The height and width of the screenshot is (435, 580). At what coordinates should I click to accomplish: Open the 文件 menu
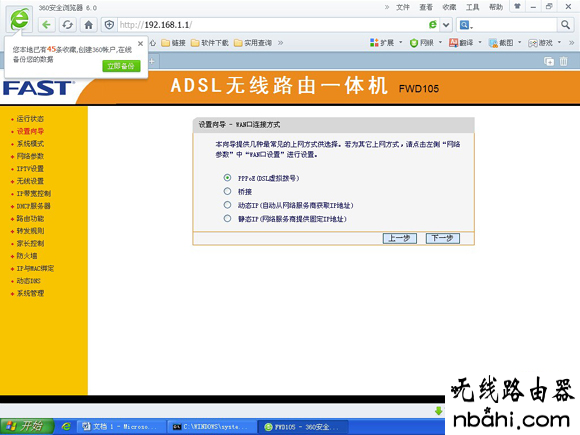403,7
